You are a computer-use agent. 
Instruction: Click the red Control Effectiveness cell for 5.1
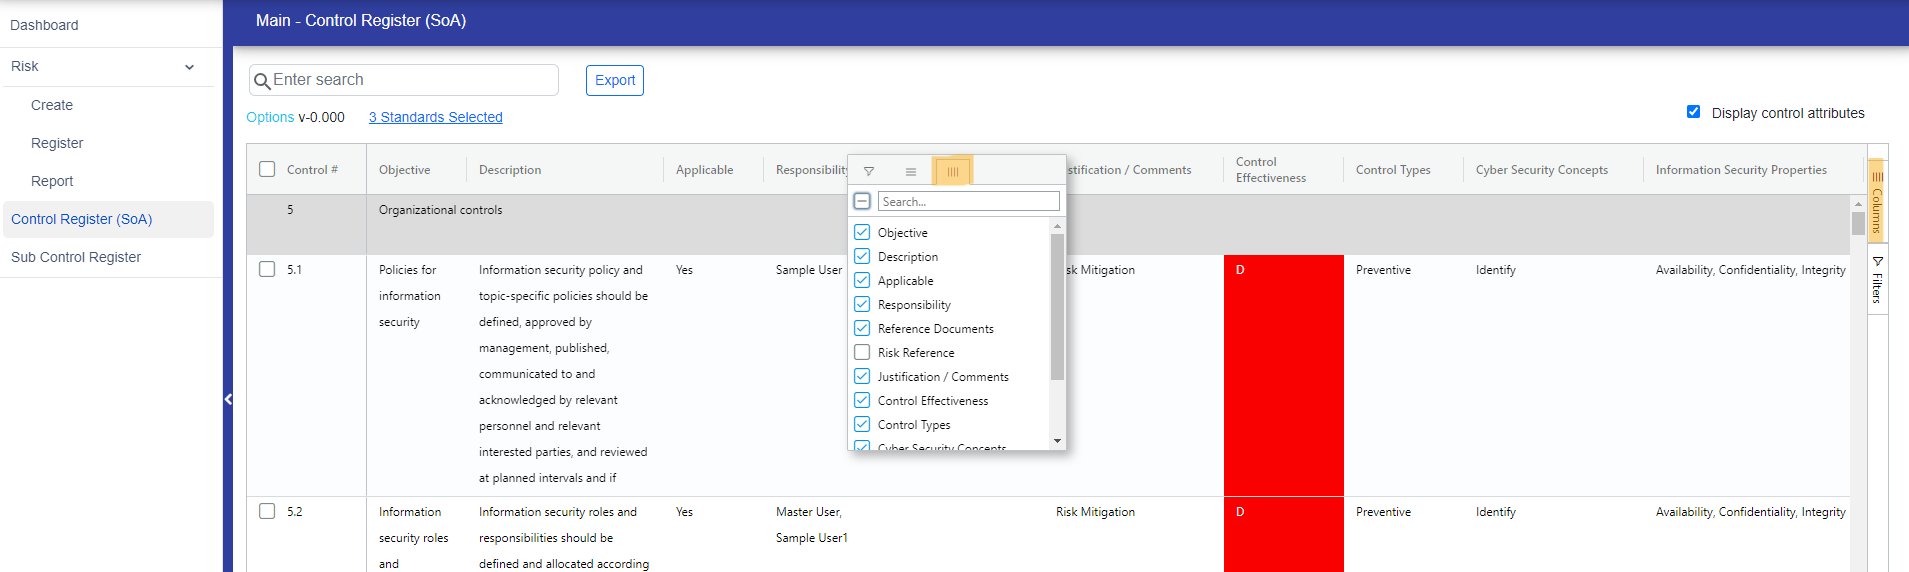tap(1283, 375)
